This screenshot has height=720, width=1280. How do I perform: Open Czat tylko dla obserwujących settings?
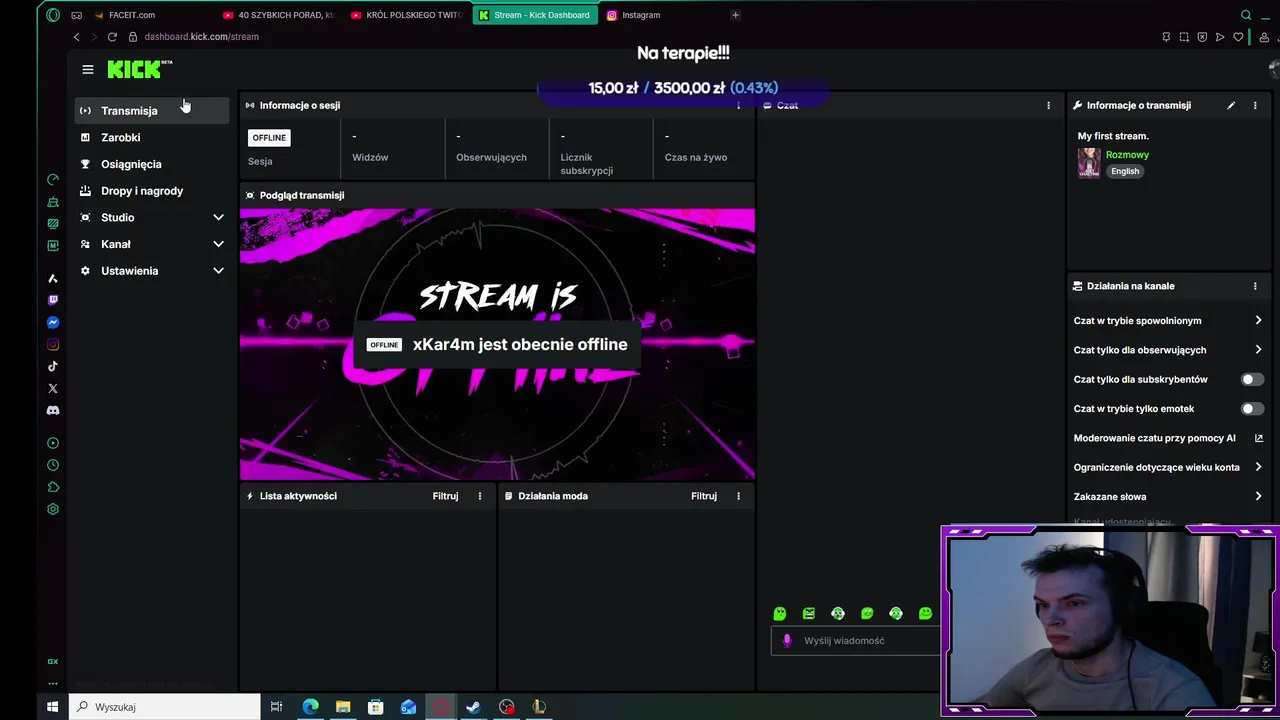click(x=1168, y=350)
